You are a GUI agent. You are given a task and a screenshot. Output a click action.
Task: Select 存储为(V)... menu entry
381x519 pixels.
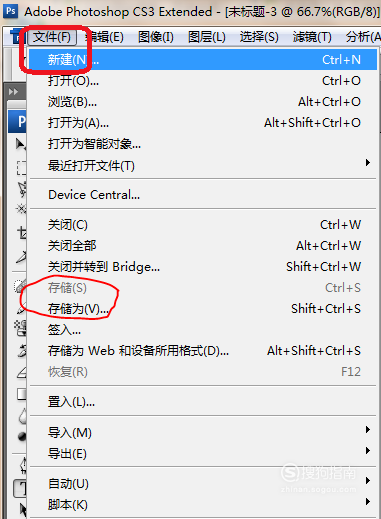pos(204,309)
